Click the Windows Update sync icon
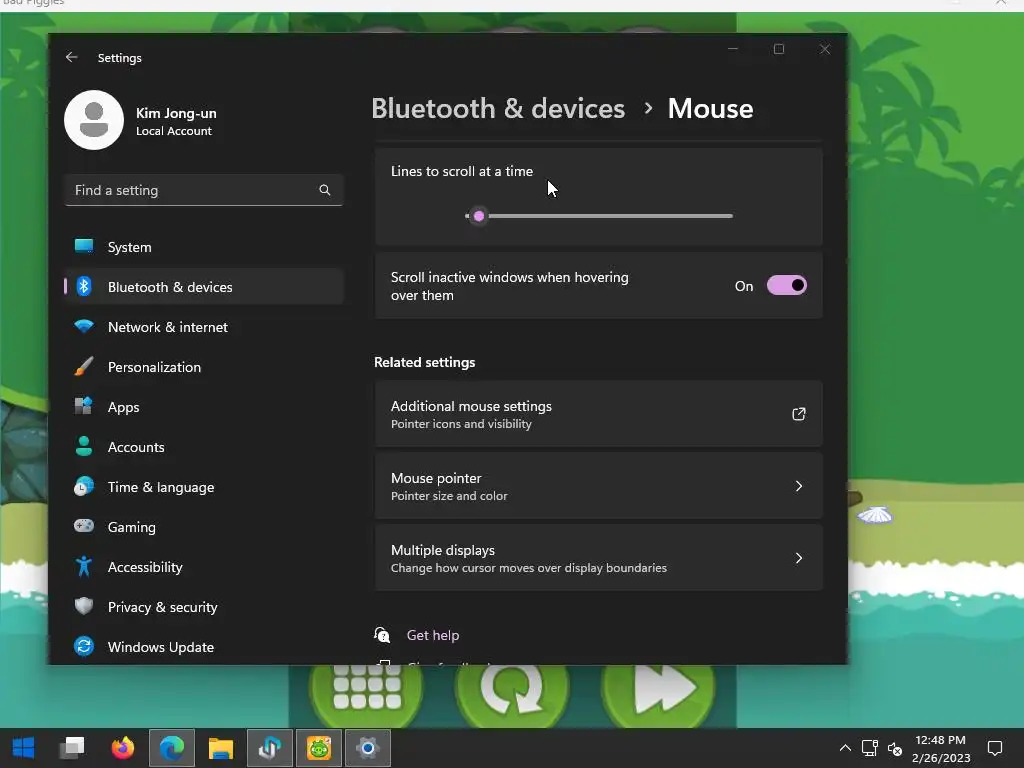Screen dimensions: 1024x768 tap(84, 647)
